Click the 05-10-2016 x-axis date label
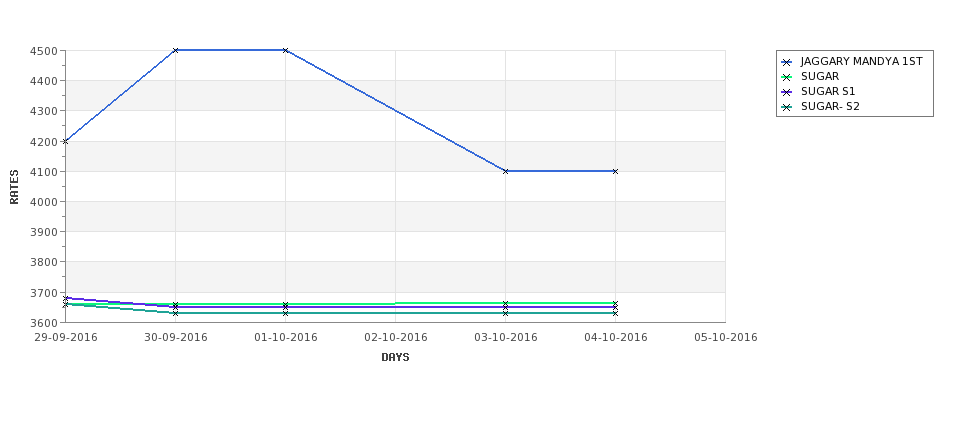The height and width of the screenshot is (429, 975). (726, 338)
